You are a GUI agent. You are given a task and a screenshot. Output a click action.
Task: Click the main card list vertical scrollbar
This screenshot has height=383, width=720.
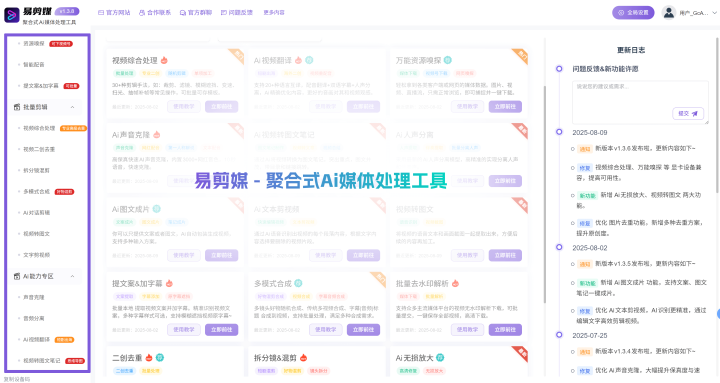[545, 194]
